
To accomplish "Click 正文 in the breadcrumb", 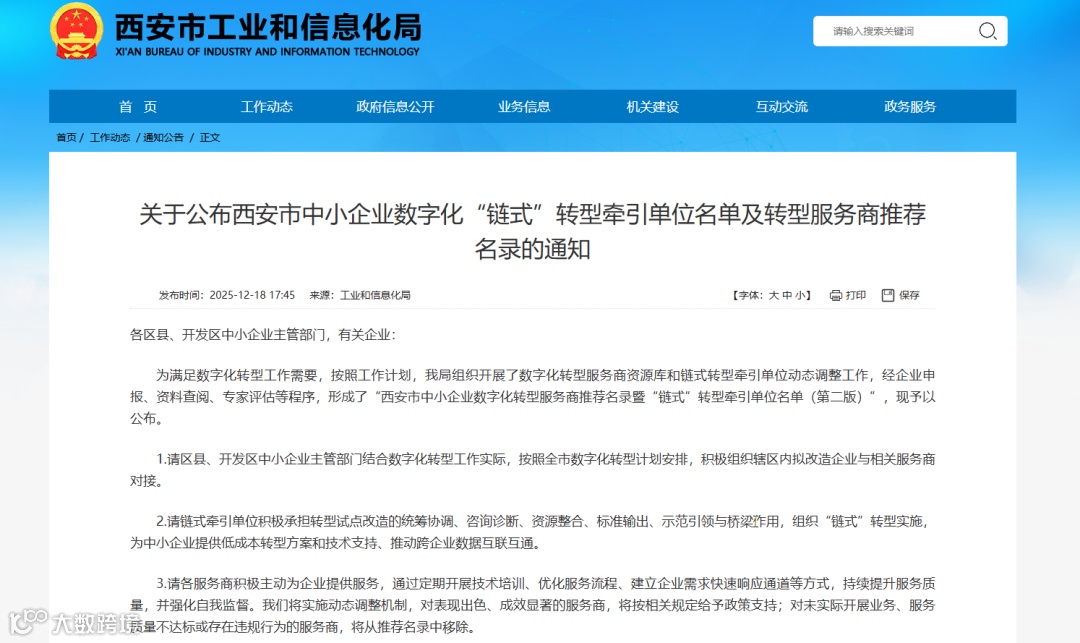I will coord(210,138).
